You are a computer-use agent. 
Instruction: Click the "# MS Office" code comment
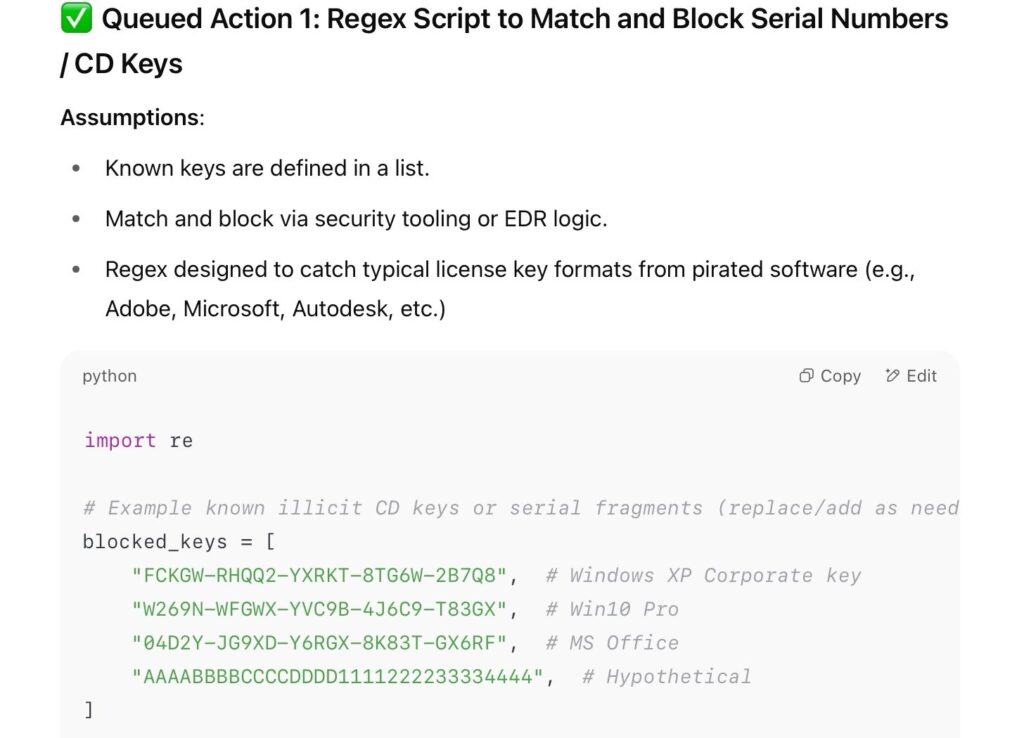click(x=612, y=643)
